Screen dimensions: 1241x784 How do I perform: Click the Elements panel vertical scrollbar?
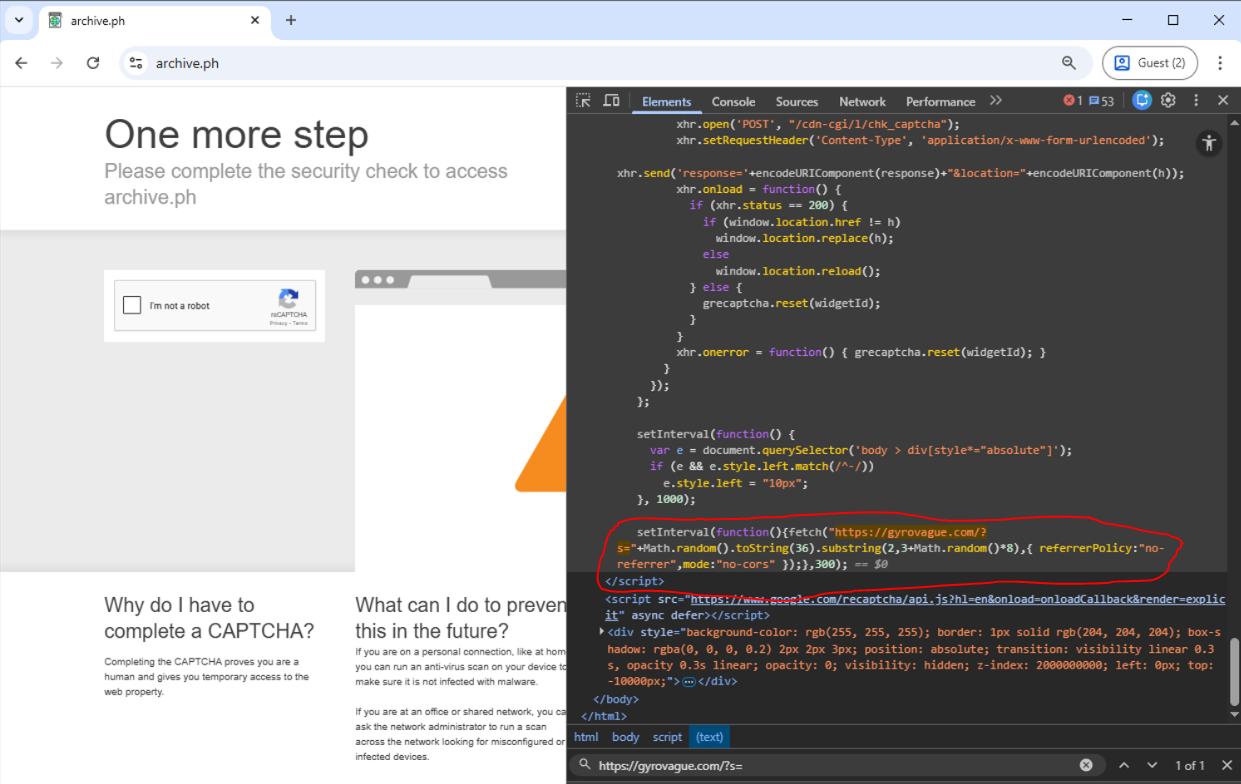(x=1232, y=672)
